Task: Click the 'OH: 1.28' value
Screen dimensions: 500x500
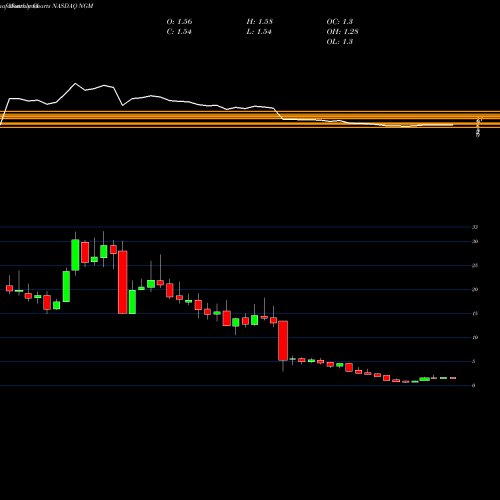Action: pos(342,32)
